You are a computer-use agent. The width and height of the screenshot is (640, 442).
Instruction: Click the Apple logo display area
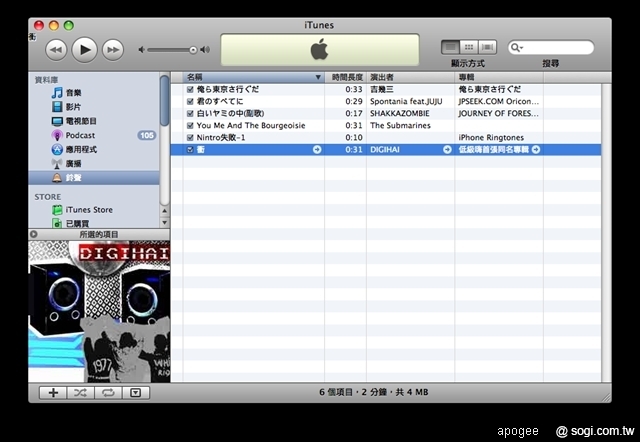[x=320, y=50]
